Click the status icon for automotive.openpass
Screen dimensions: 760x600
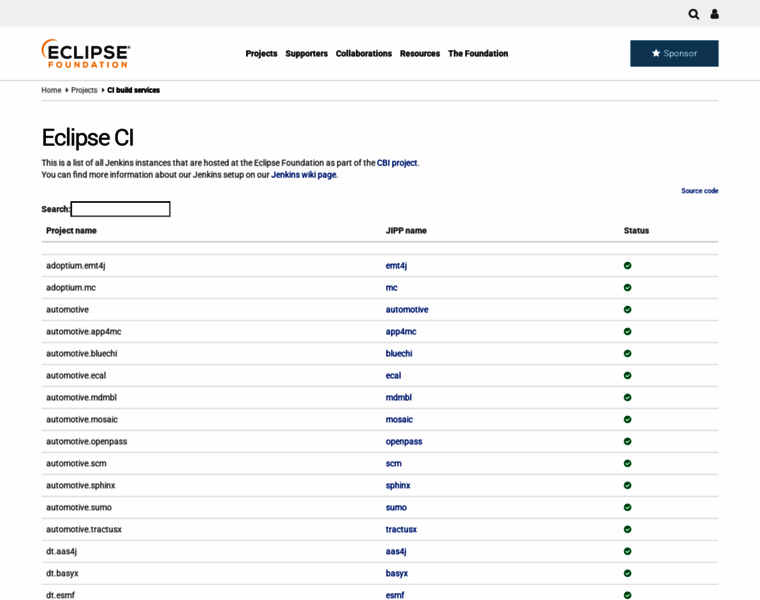pos(627,441)
